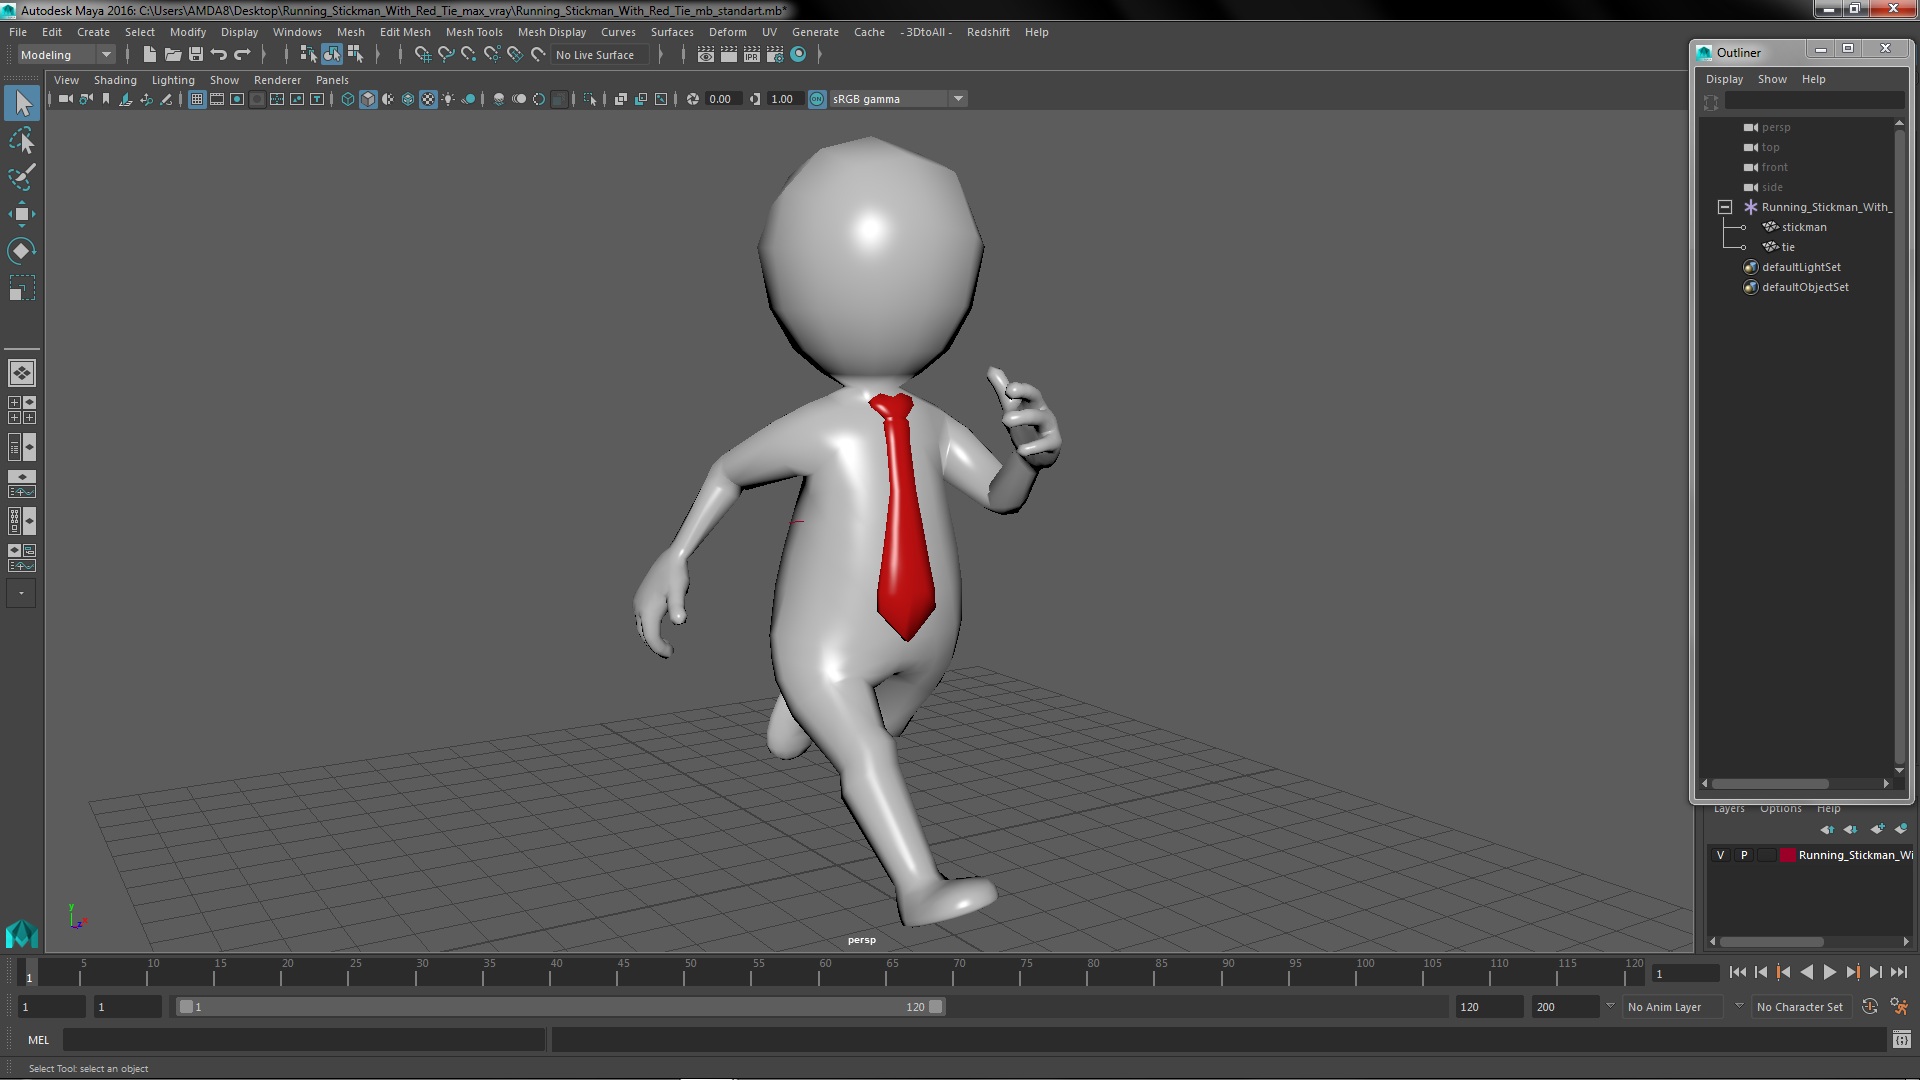Toggle the viewport grid display icon
Screen dimensions: 1920x1080
pos(197,99)
